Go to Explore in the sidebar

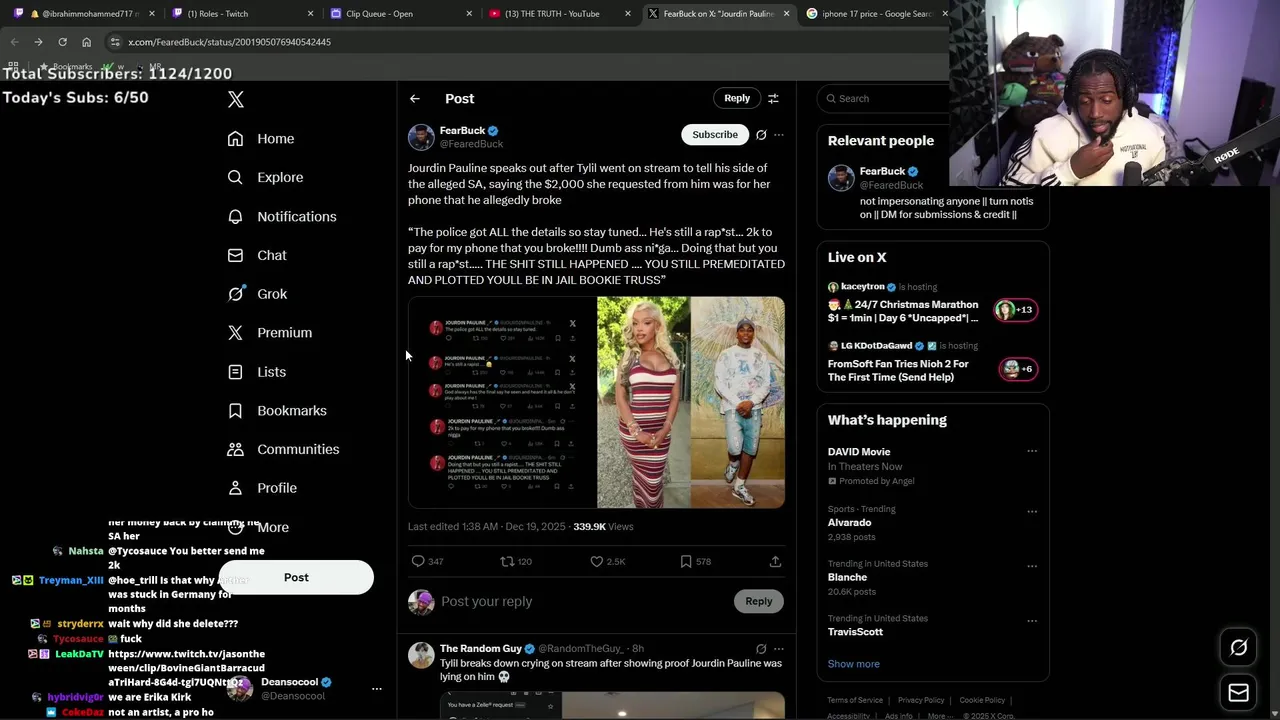coord(264,177)
